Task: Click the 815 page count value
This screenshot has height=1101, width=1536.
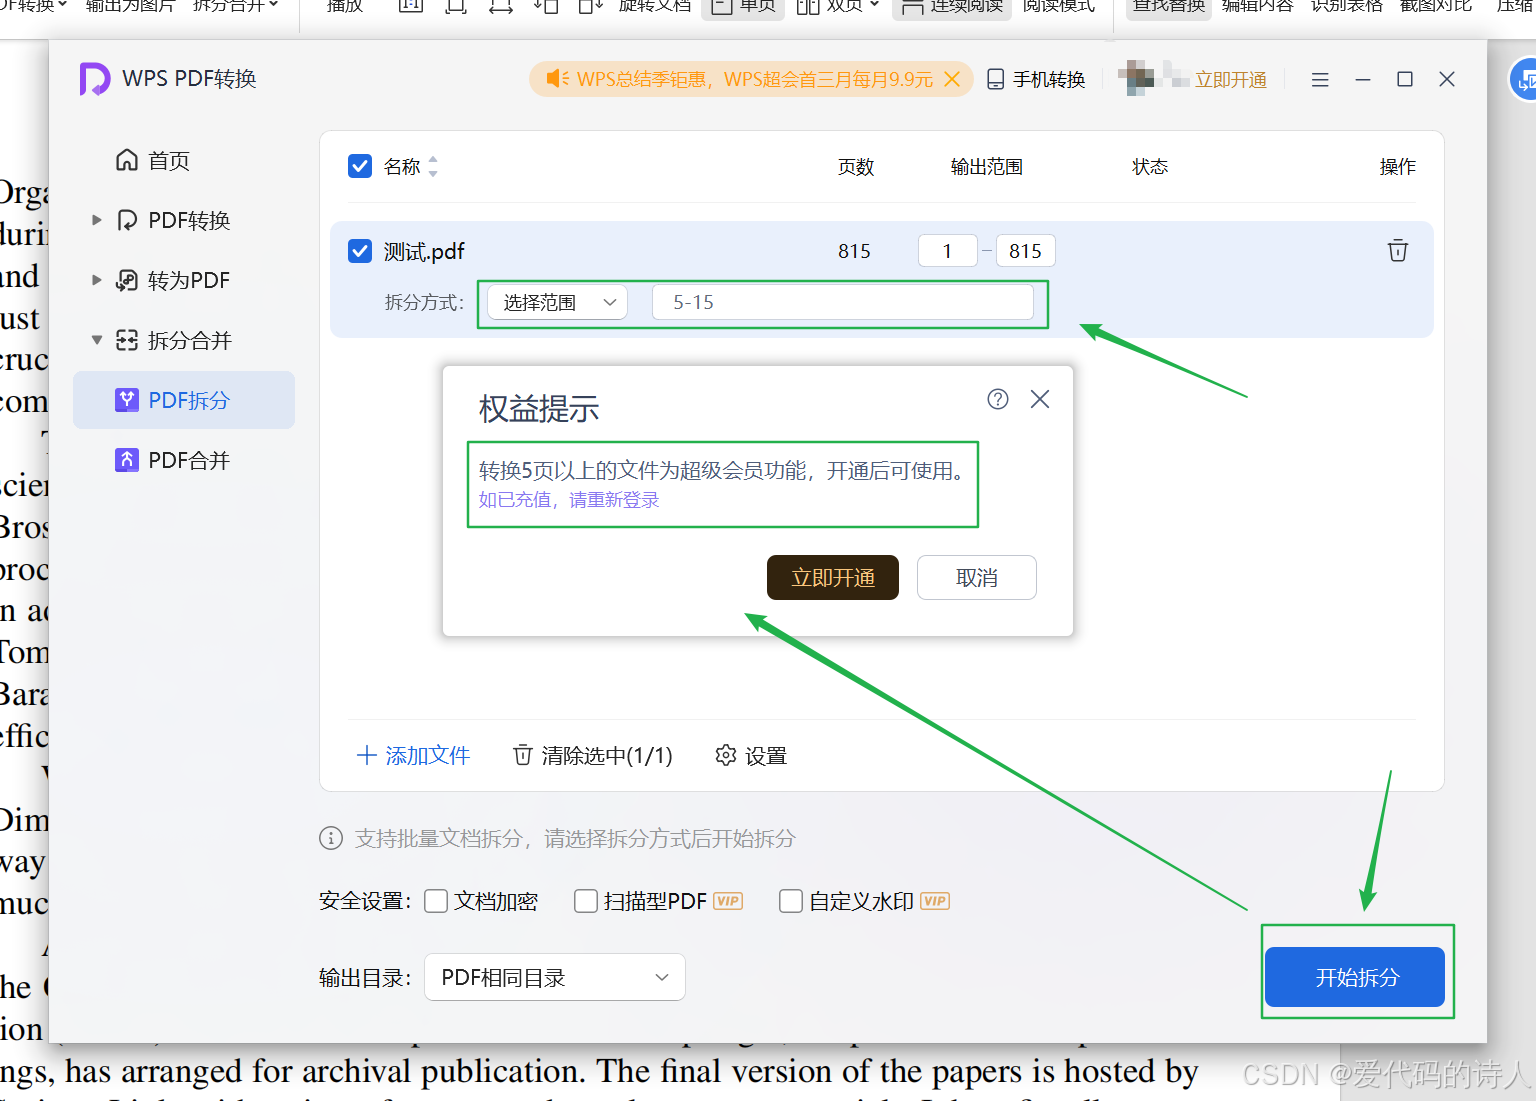Action: pyautogui.click(x=854, y=251)
